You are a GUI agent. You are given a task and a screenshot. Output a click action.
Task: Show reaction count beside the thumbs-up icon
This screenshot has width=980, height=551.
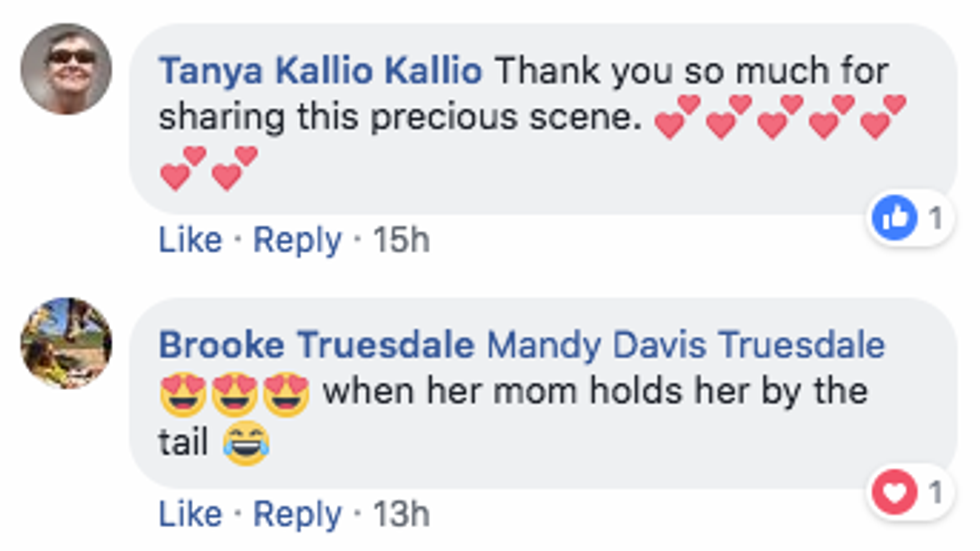936,218
